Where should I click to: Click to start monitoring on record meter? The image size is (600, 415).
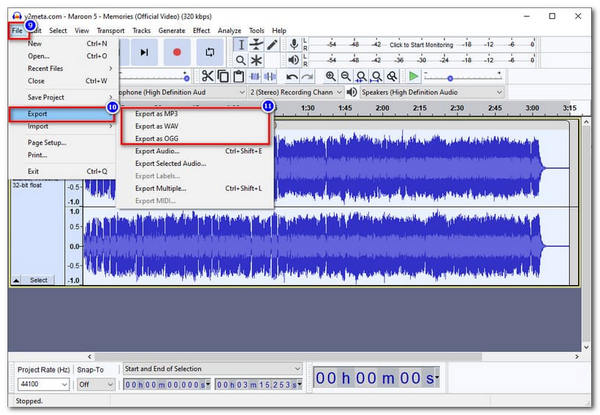[421, 45]
